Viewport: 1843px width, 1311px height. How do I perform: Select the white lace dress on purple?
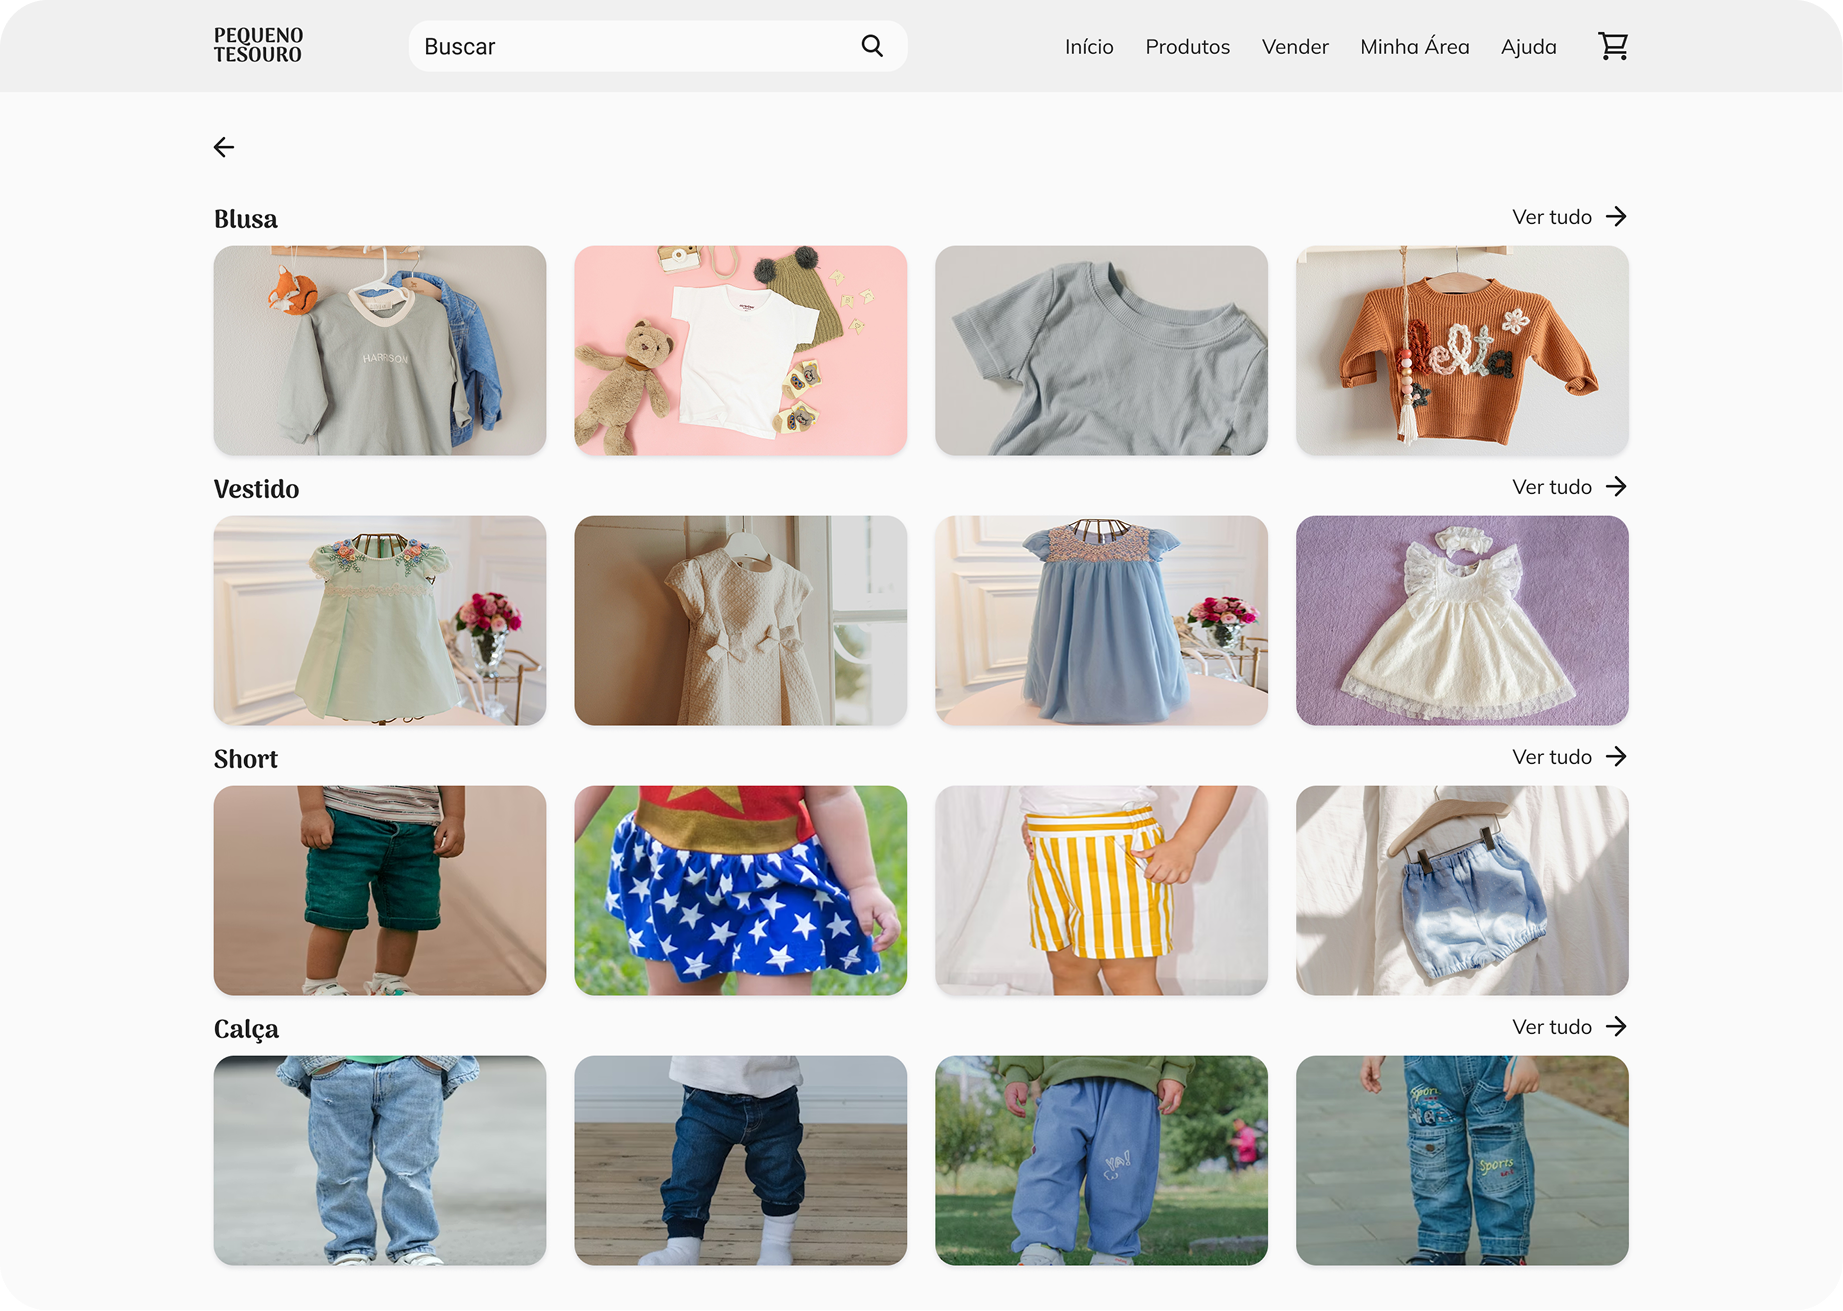point(1461,621)
